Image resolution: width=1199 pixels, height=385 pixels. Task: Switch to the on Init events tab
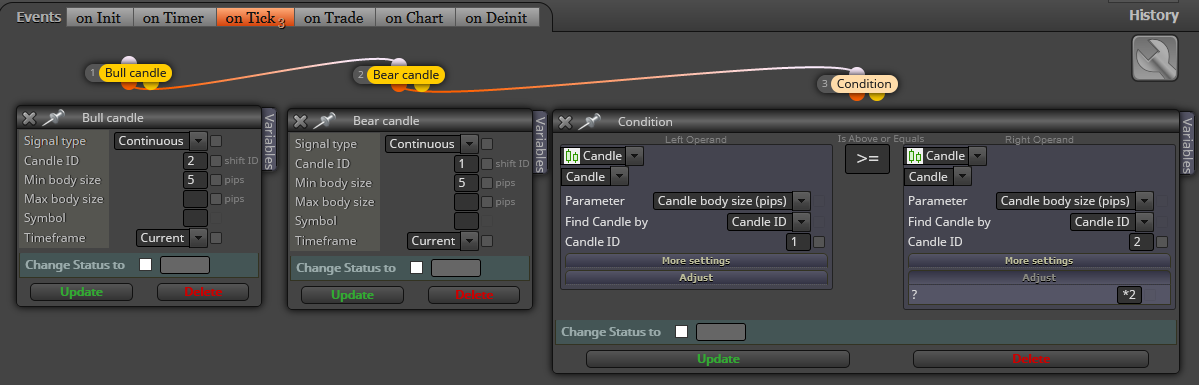pos(99,18)
